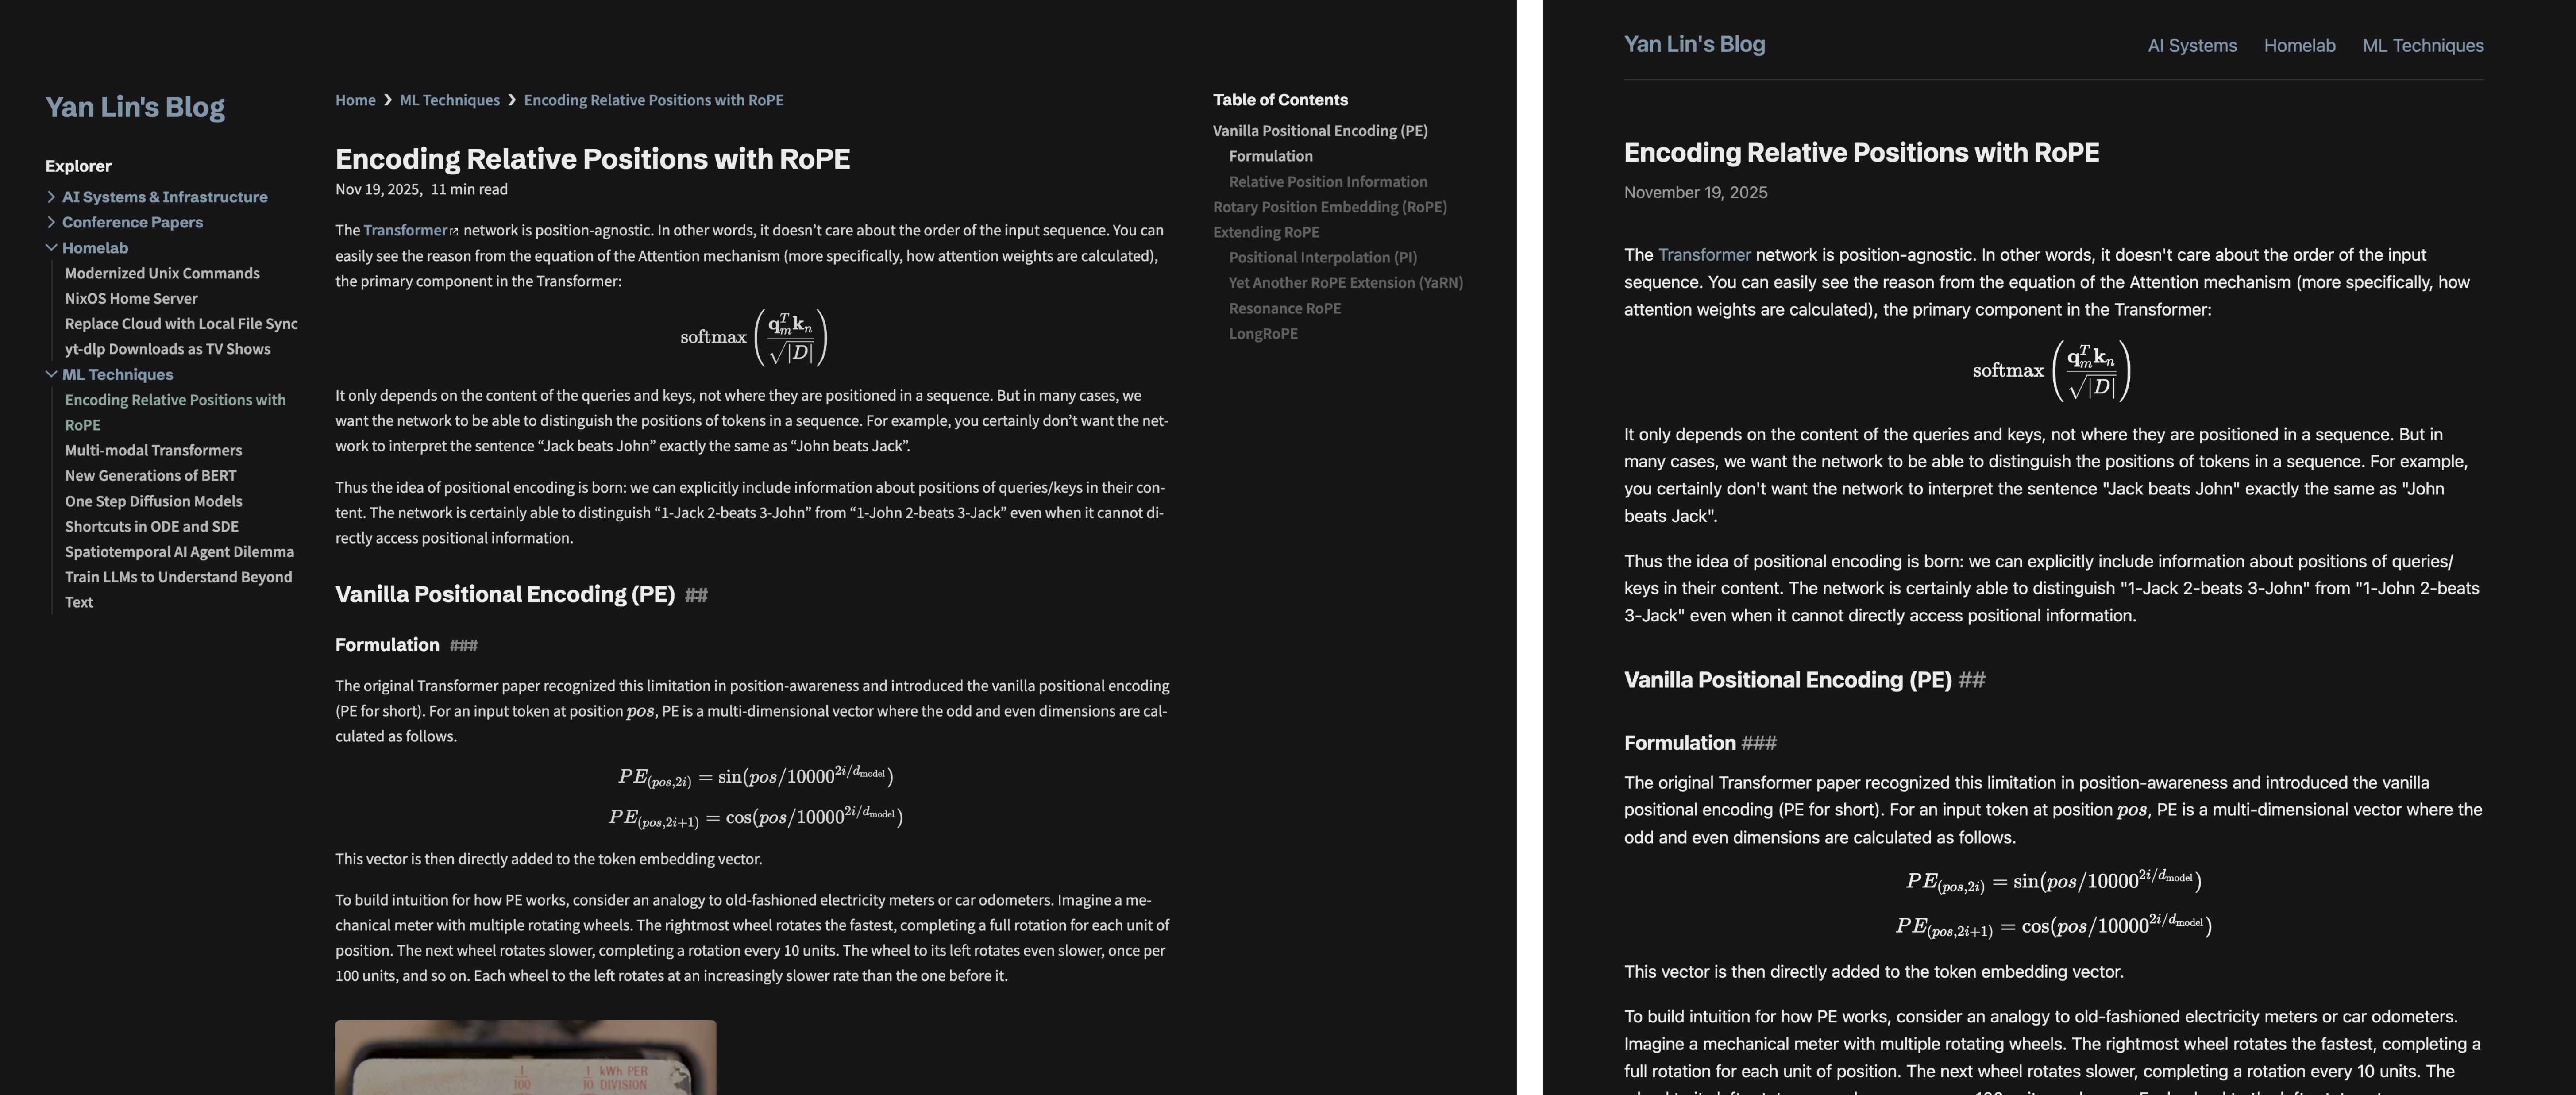Select ML Techniques in the top navigation bar
Screen dimensions: 2576x1095
(x=2422, y=46)
